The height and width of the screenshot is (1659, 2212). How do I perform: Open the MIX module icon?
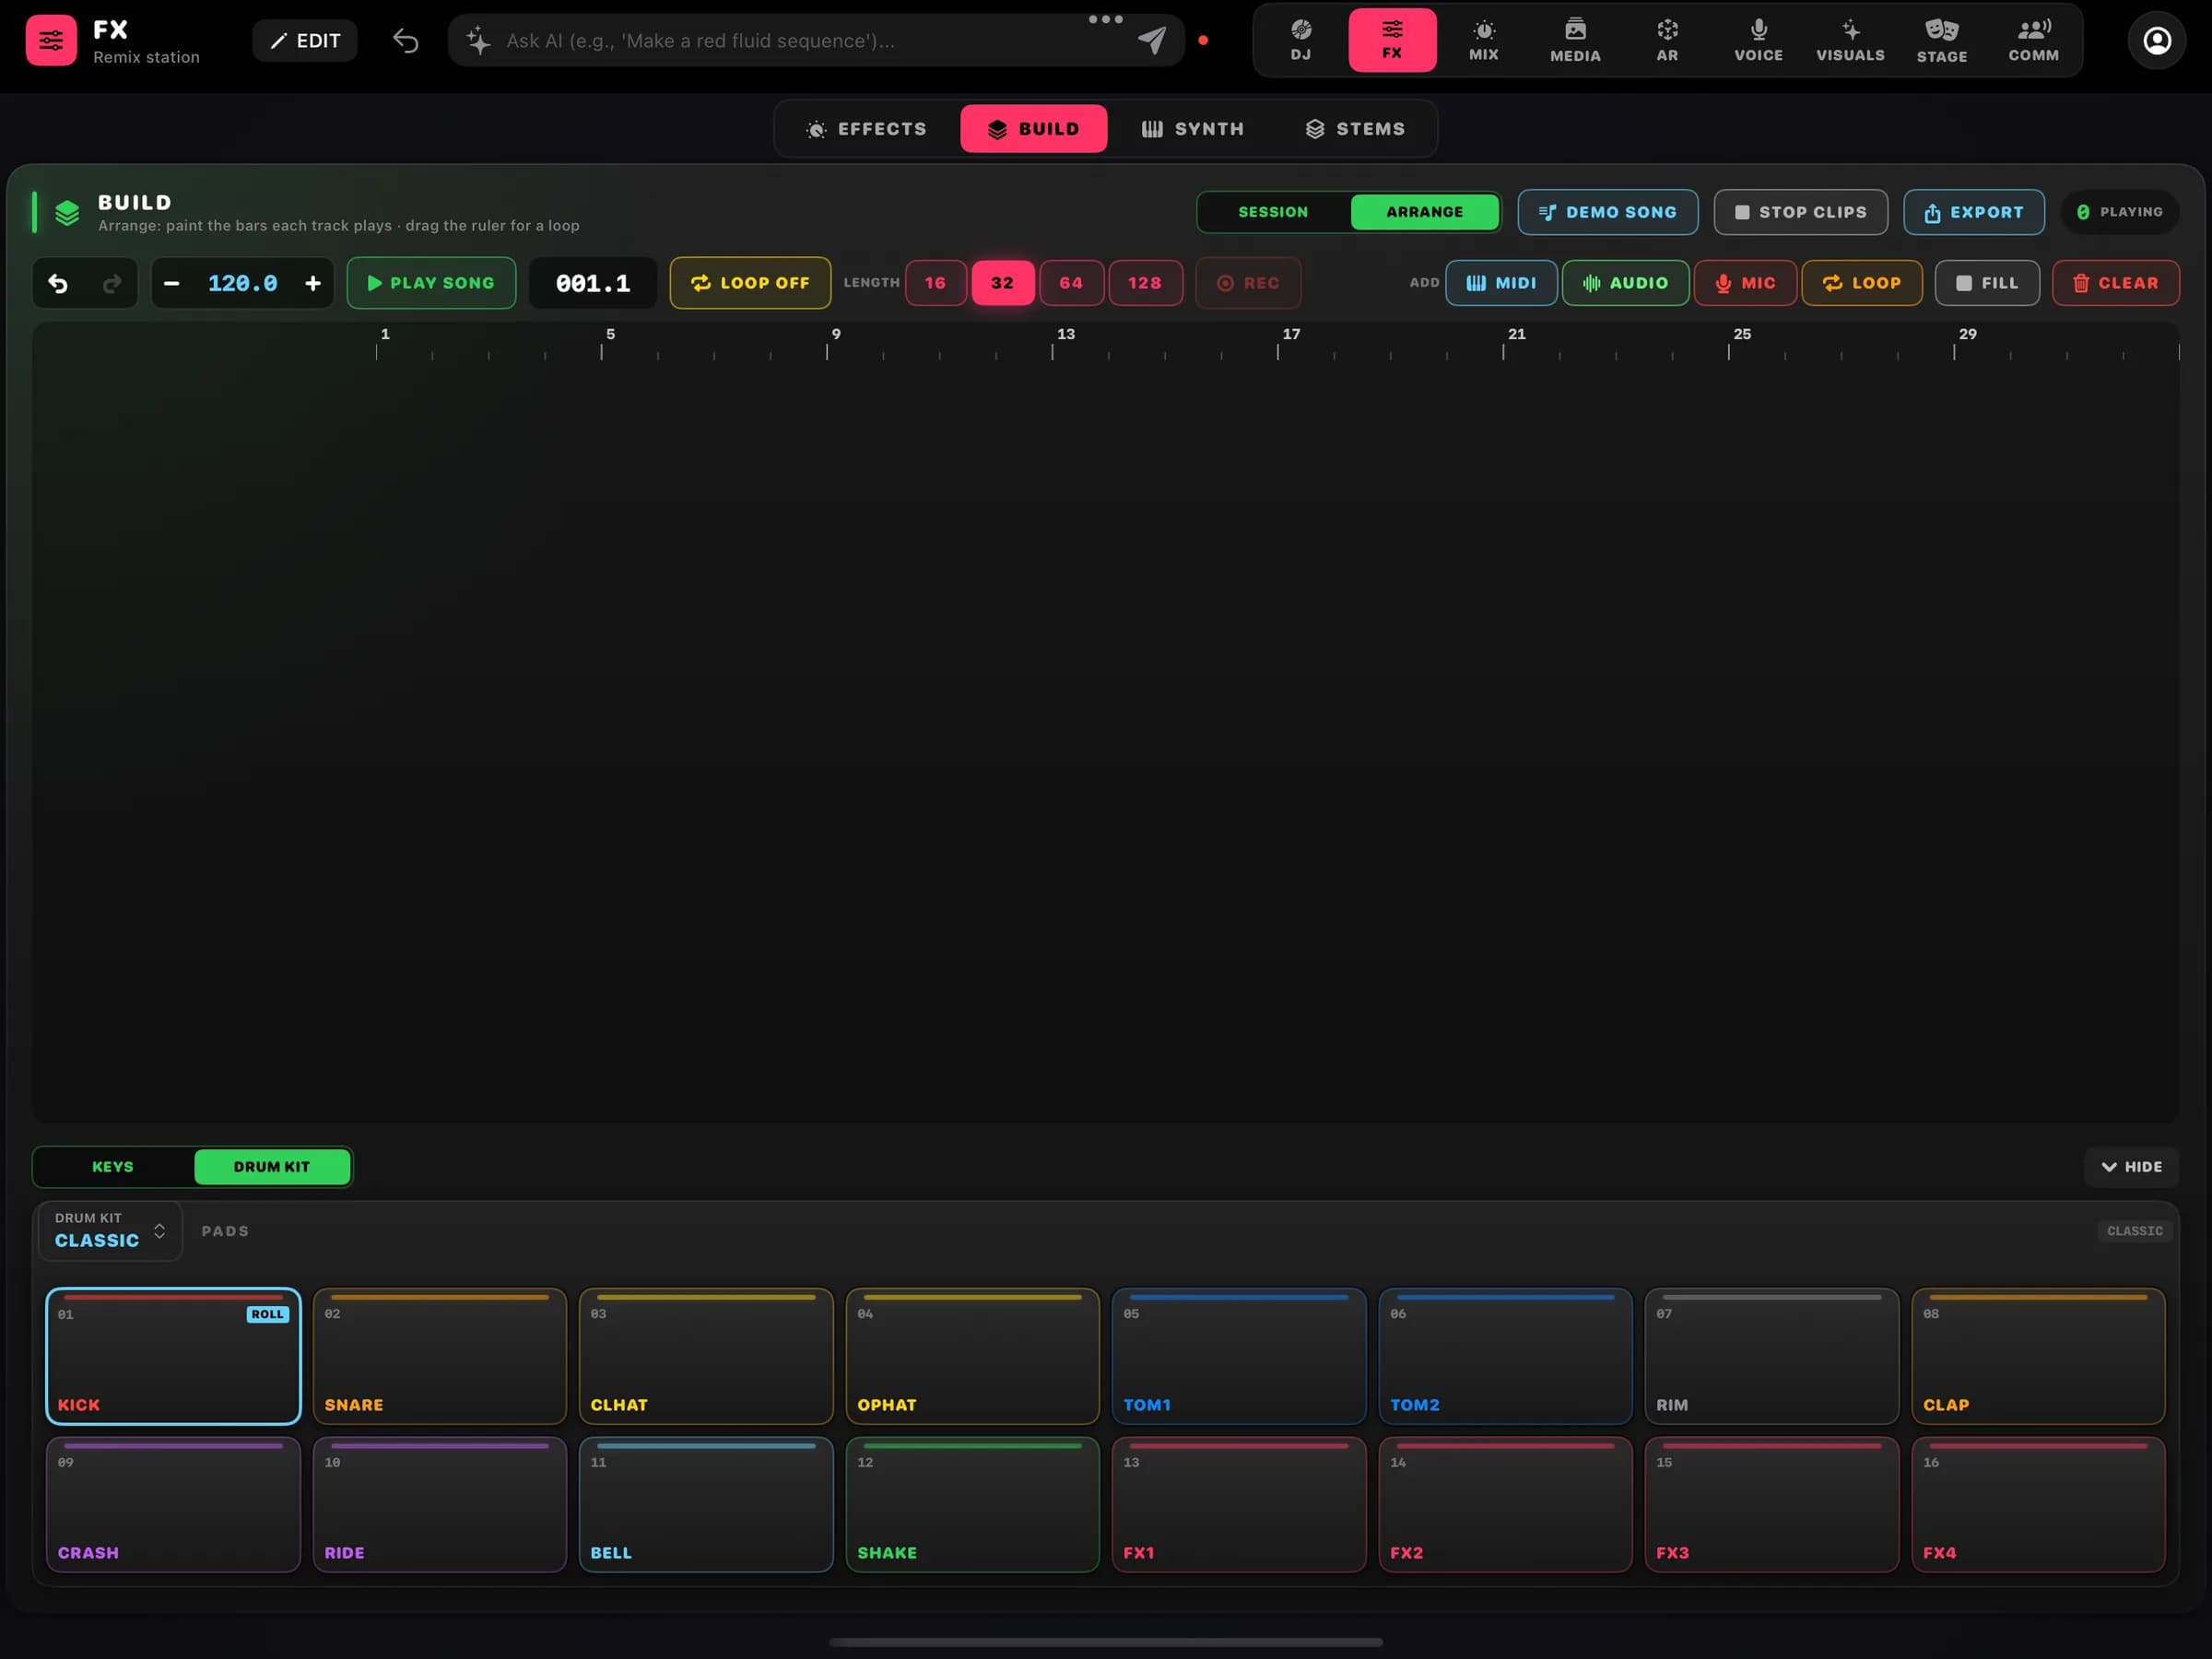click(1483, 40)
